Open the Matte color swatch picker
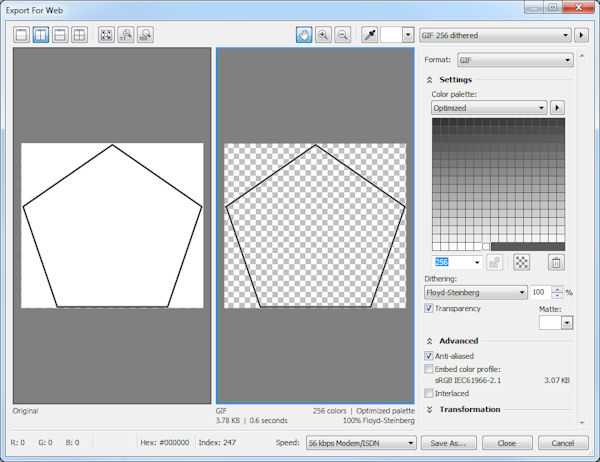 pyautogui.click(x=556, y=323)
